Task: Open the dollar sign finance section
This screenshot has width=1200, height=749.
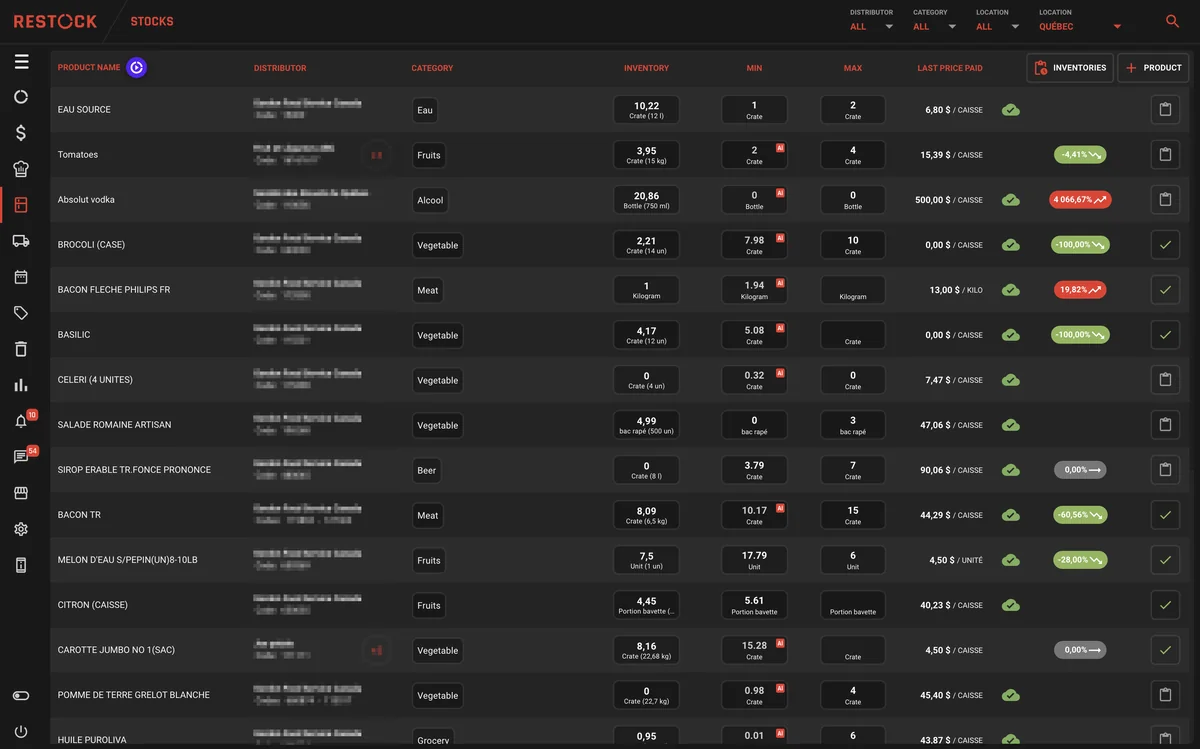Action: 21,133
